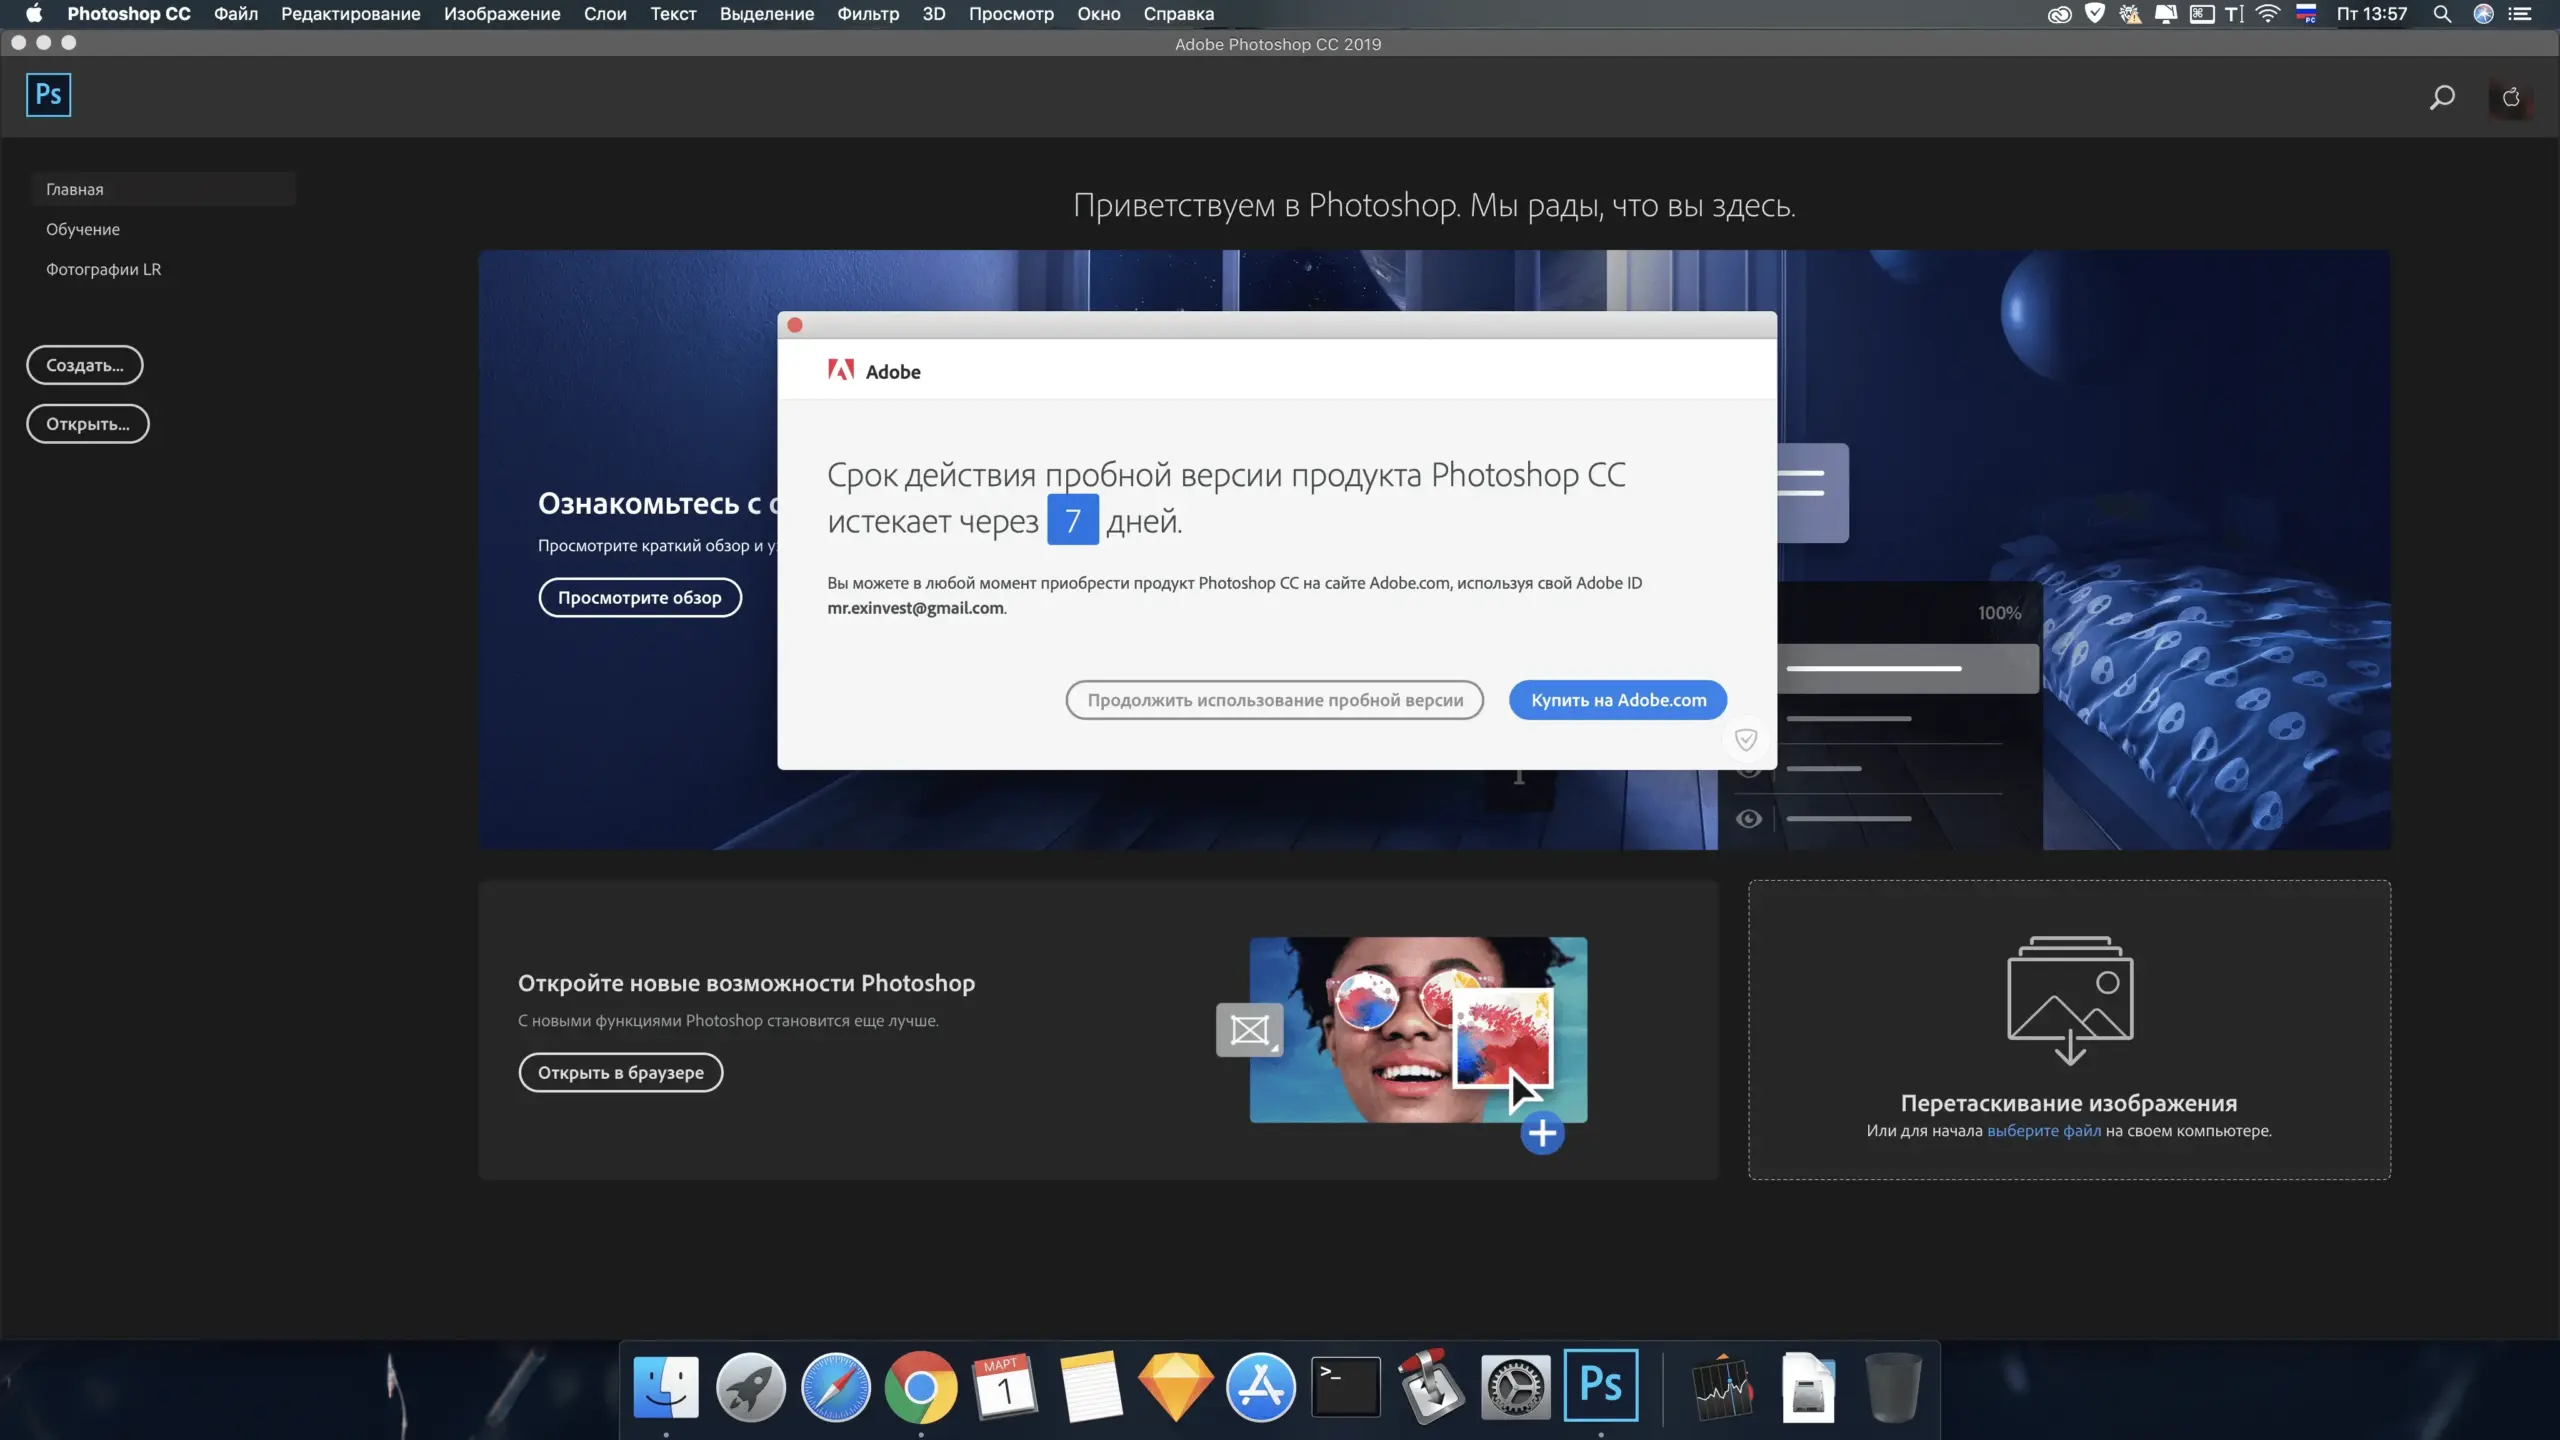Open the search magnifier in Photoshop header
The image size is (2560, 1440).
(2442, 97)
